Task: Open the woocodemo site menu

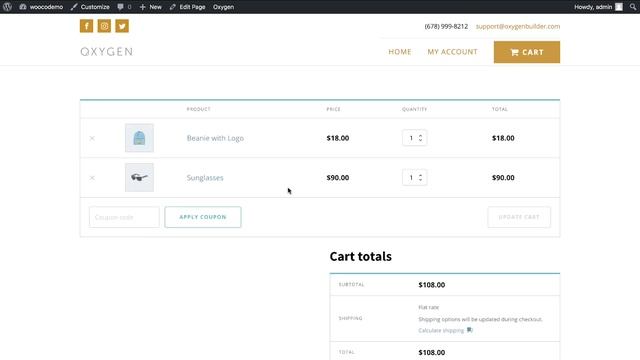Action: click(41, 7)
